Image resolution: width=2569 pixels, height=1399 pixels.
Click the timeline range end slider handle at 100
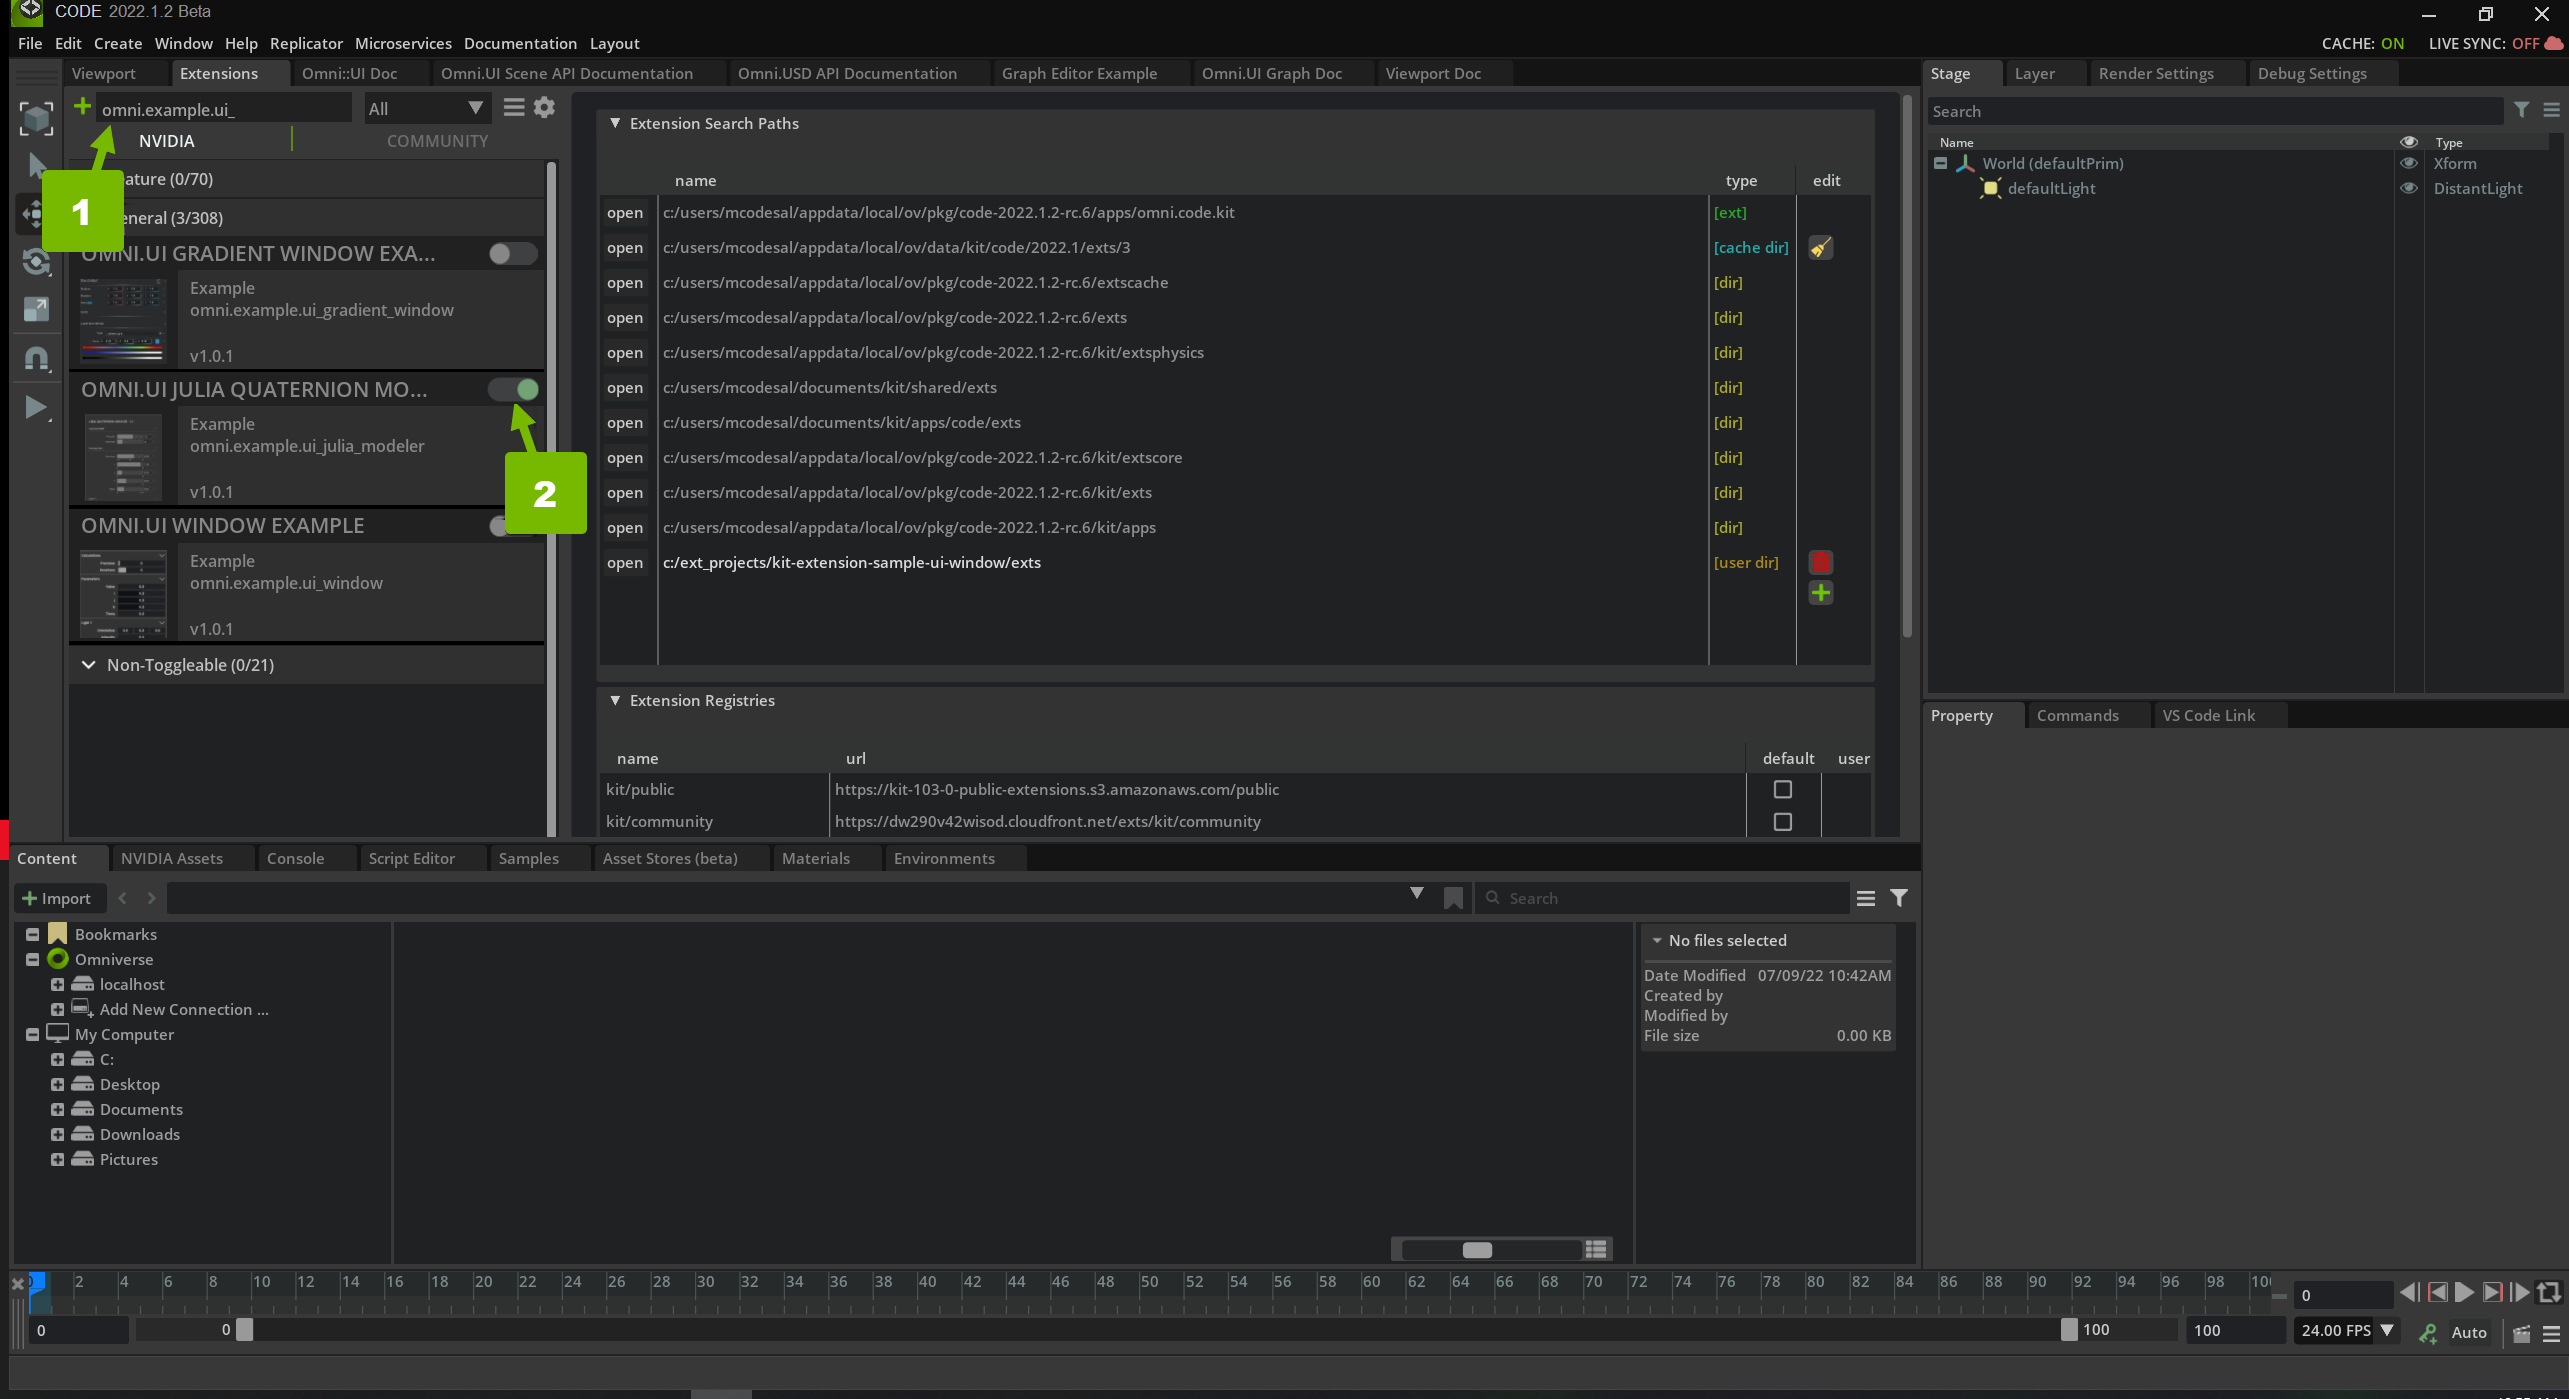coord(2068,1330)
